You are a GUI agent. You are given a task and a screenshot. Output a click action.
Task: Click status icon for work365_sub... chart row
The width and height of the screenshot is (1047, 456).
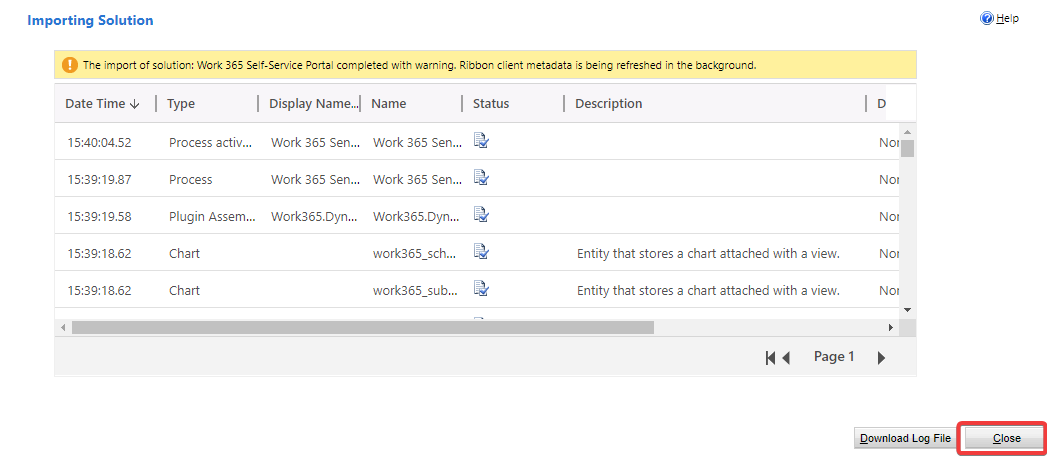[481, 288]
